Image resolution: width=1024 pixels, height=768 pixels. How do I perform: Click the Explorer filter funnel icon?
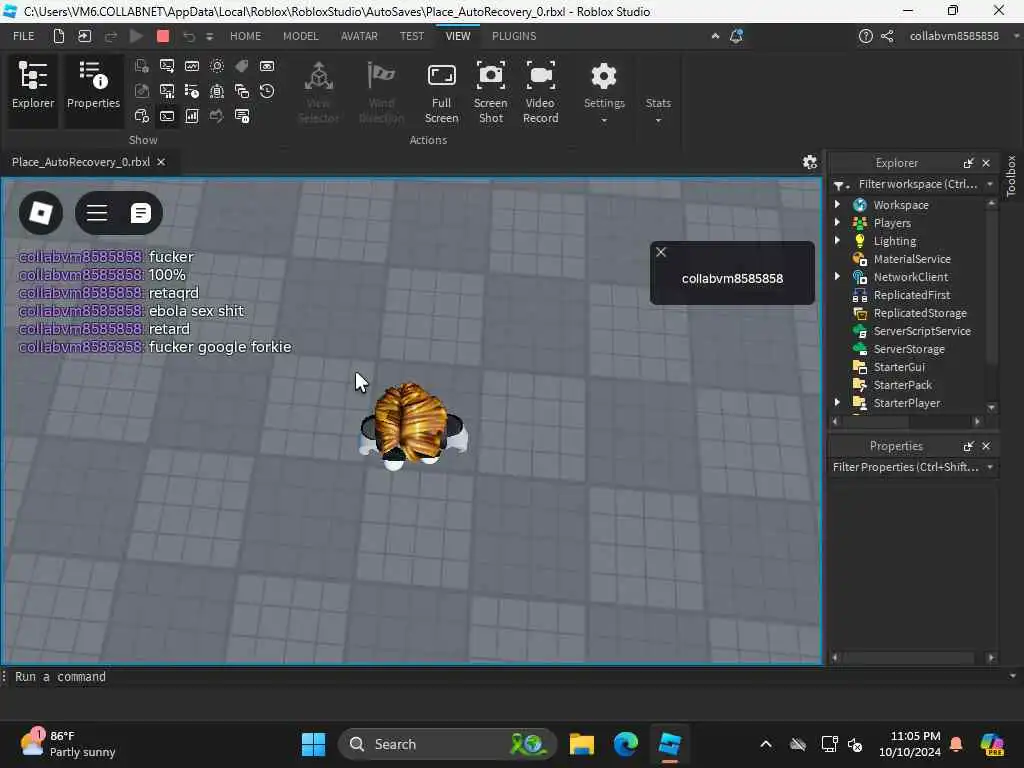tap(840, 185)
